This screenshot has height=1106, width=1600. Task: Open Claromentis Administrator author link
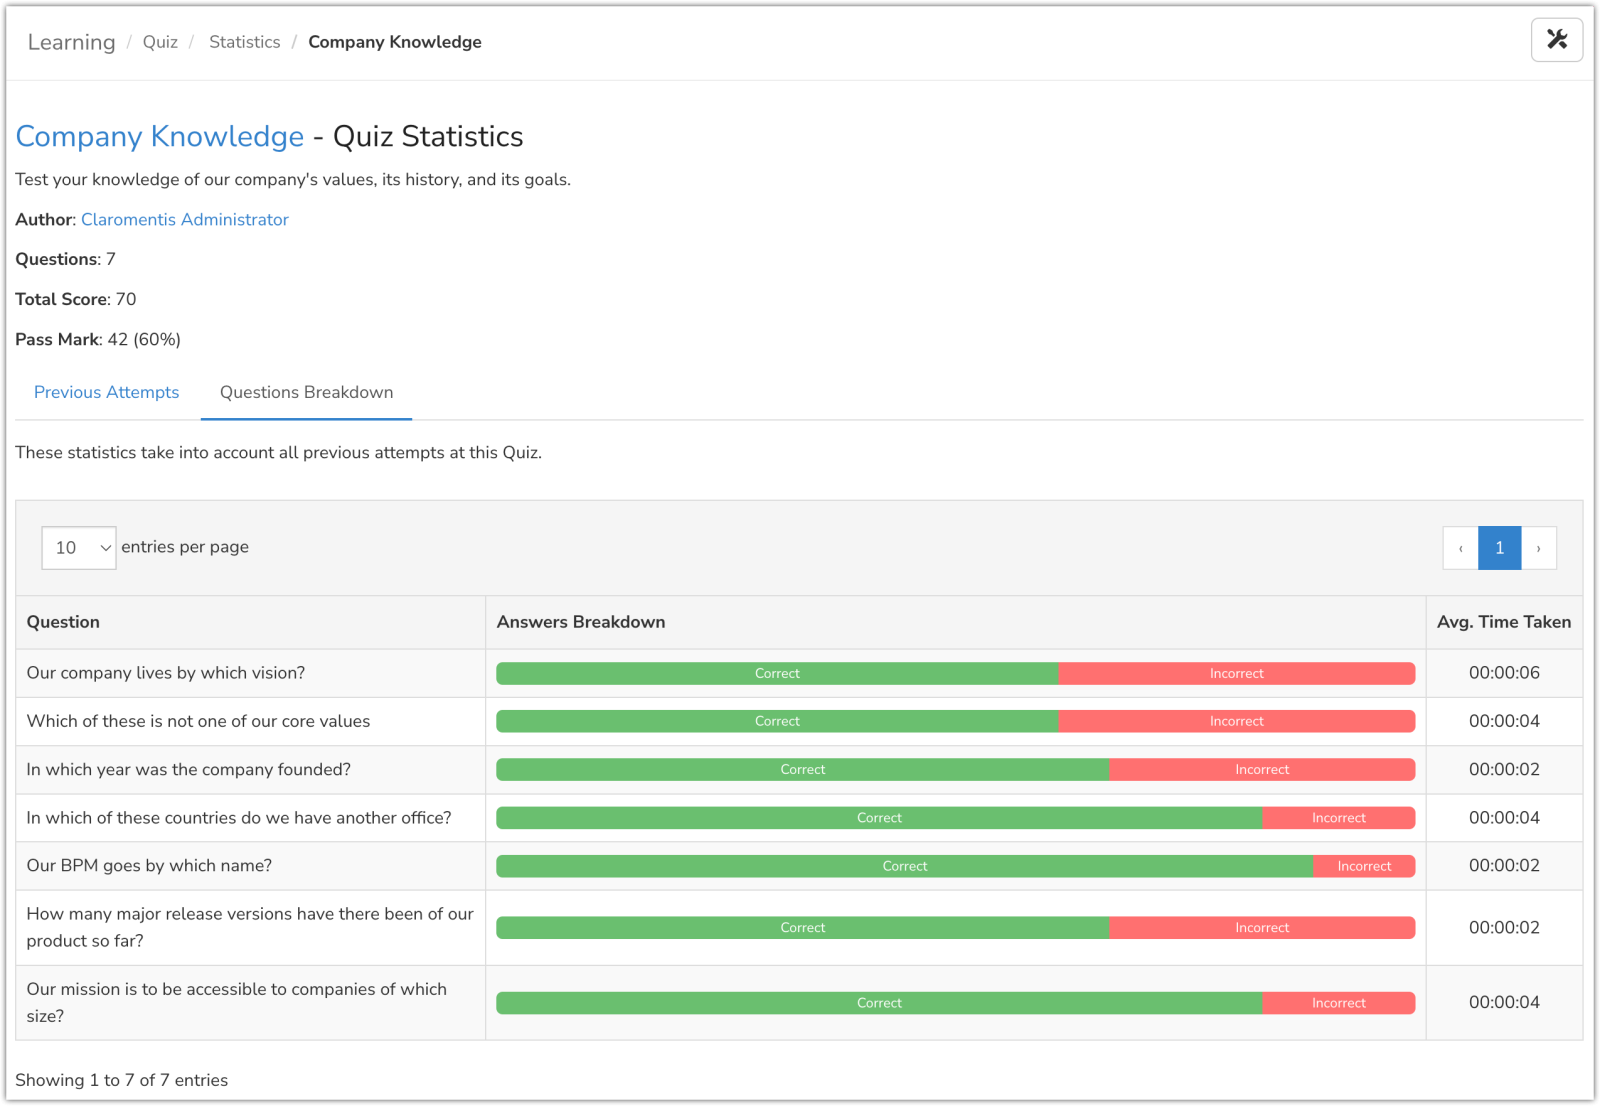(x=184, y=219)
